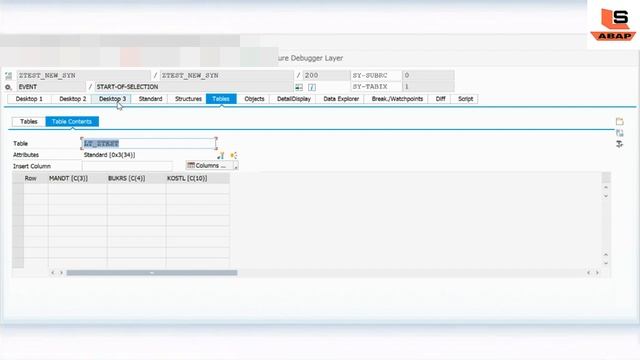
Task: Switch to Desktop 3 tab
Action: pos(112,99)
